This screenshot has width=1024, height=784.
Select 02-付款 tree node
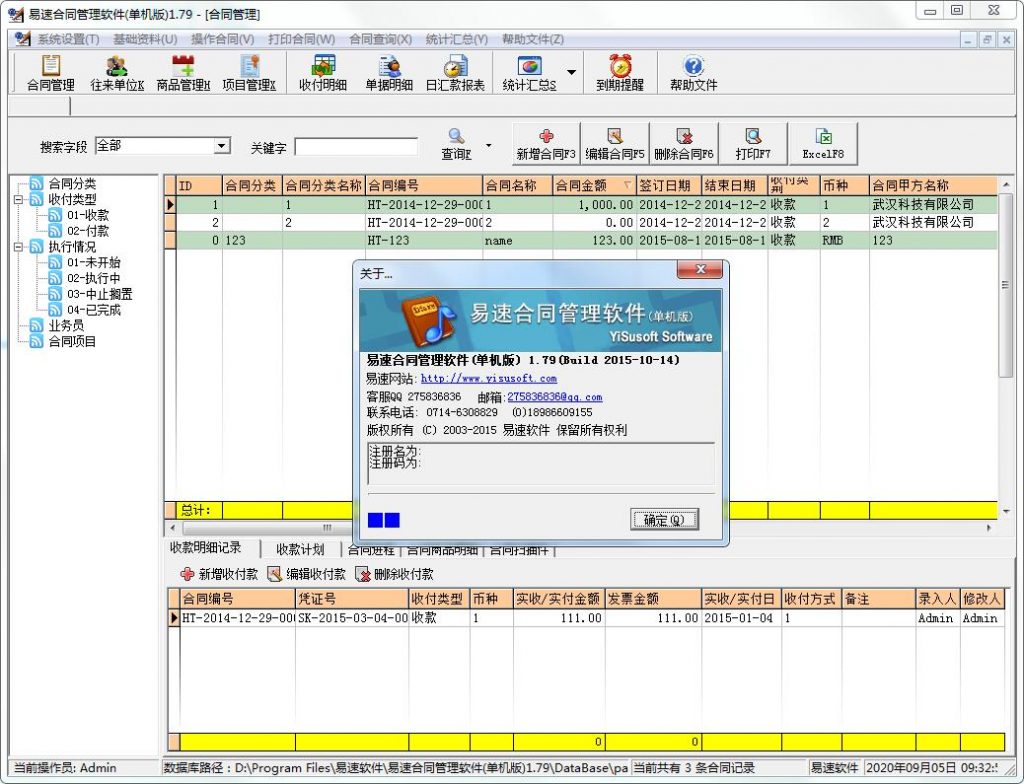88,231
